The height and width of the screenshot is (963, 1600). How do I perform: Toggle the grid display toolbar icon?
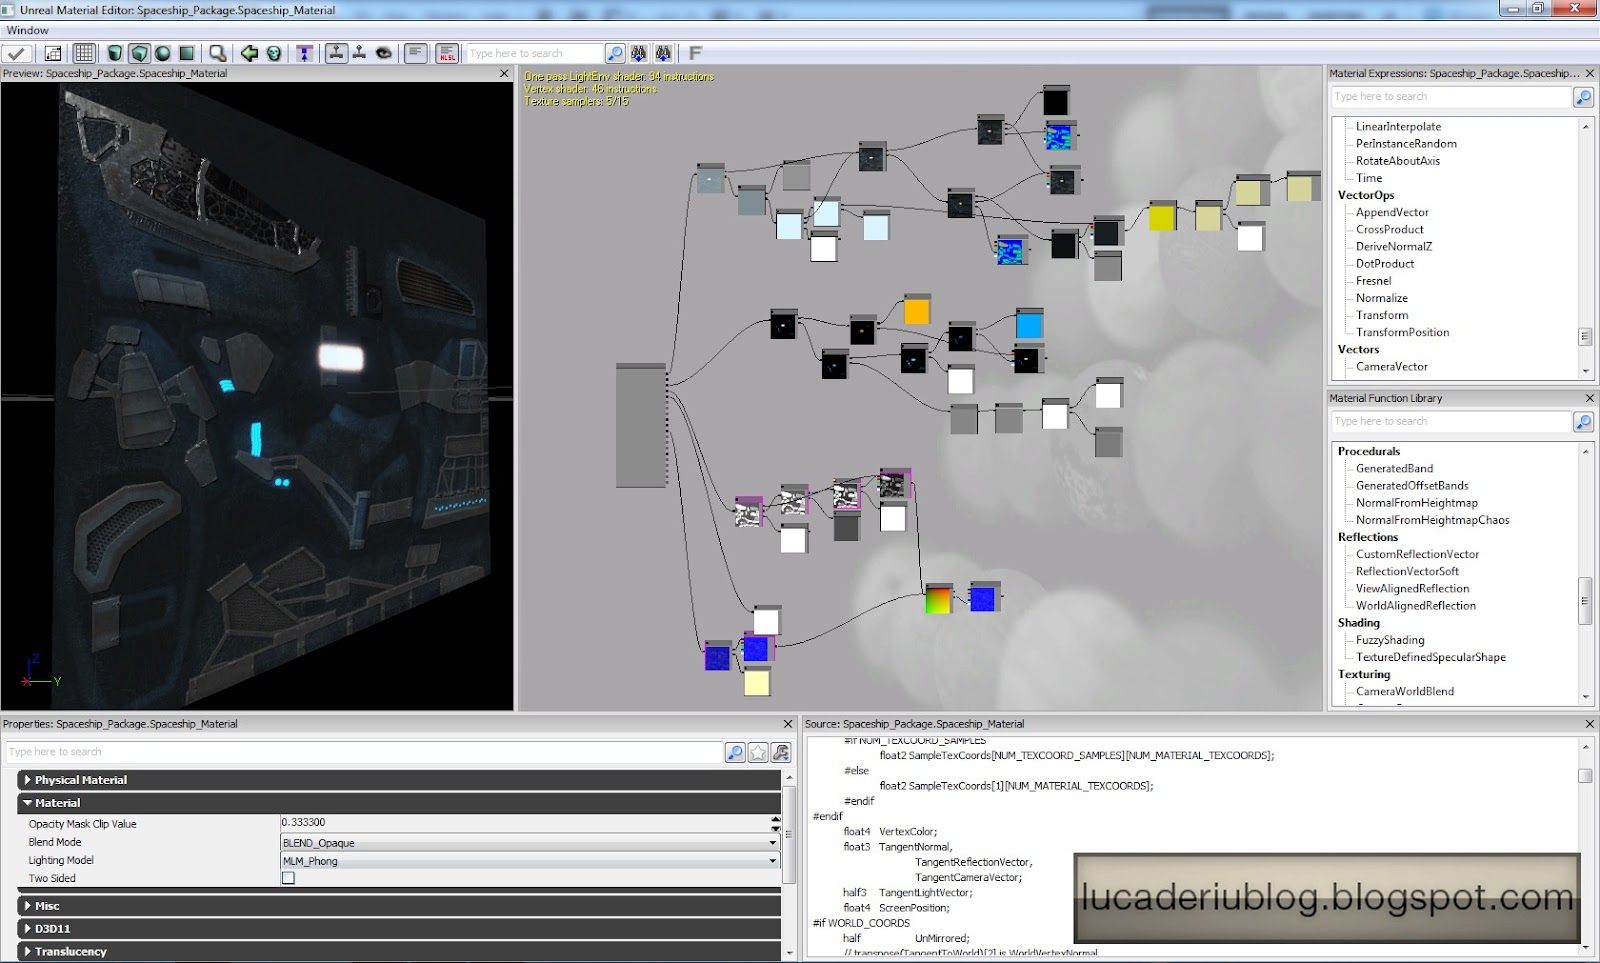click(x=84, y=53)
